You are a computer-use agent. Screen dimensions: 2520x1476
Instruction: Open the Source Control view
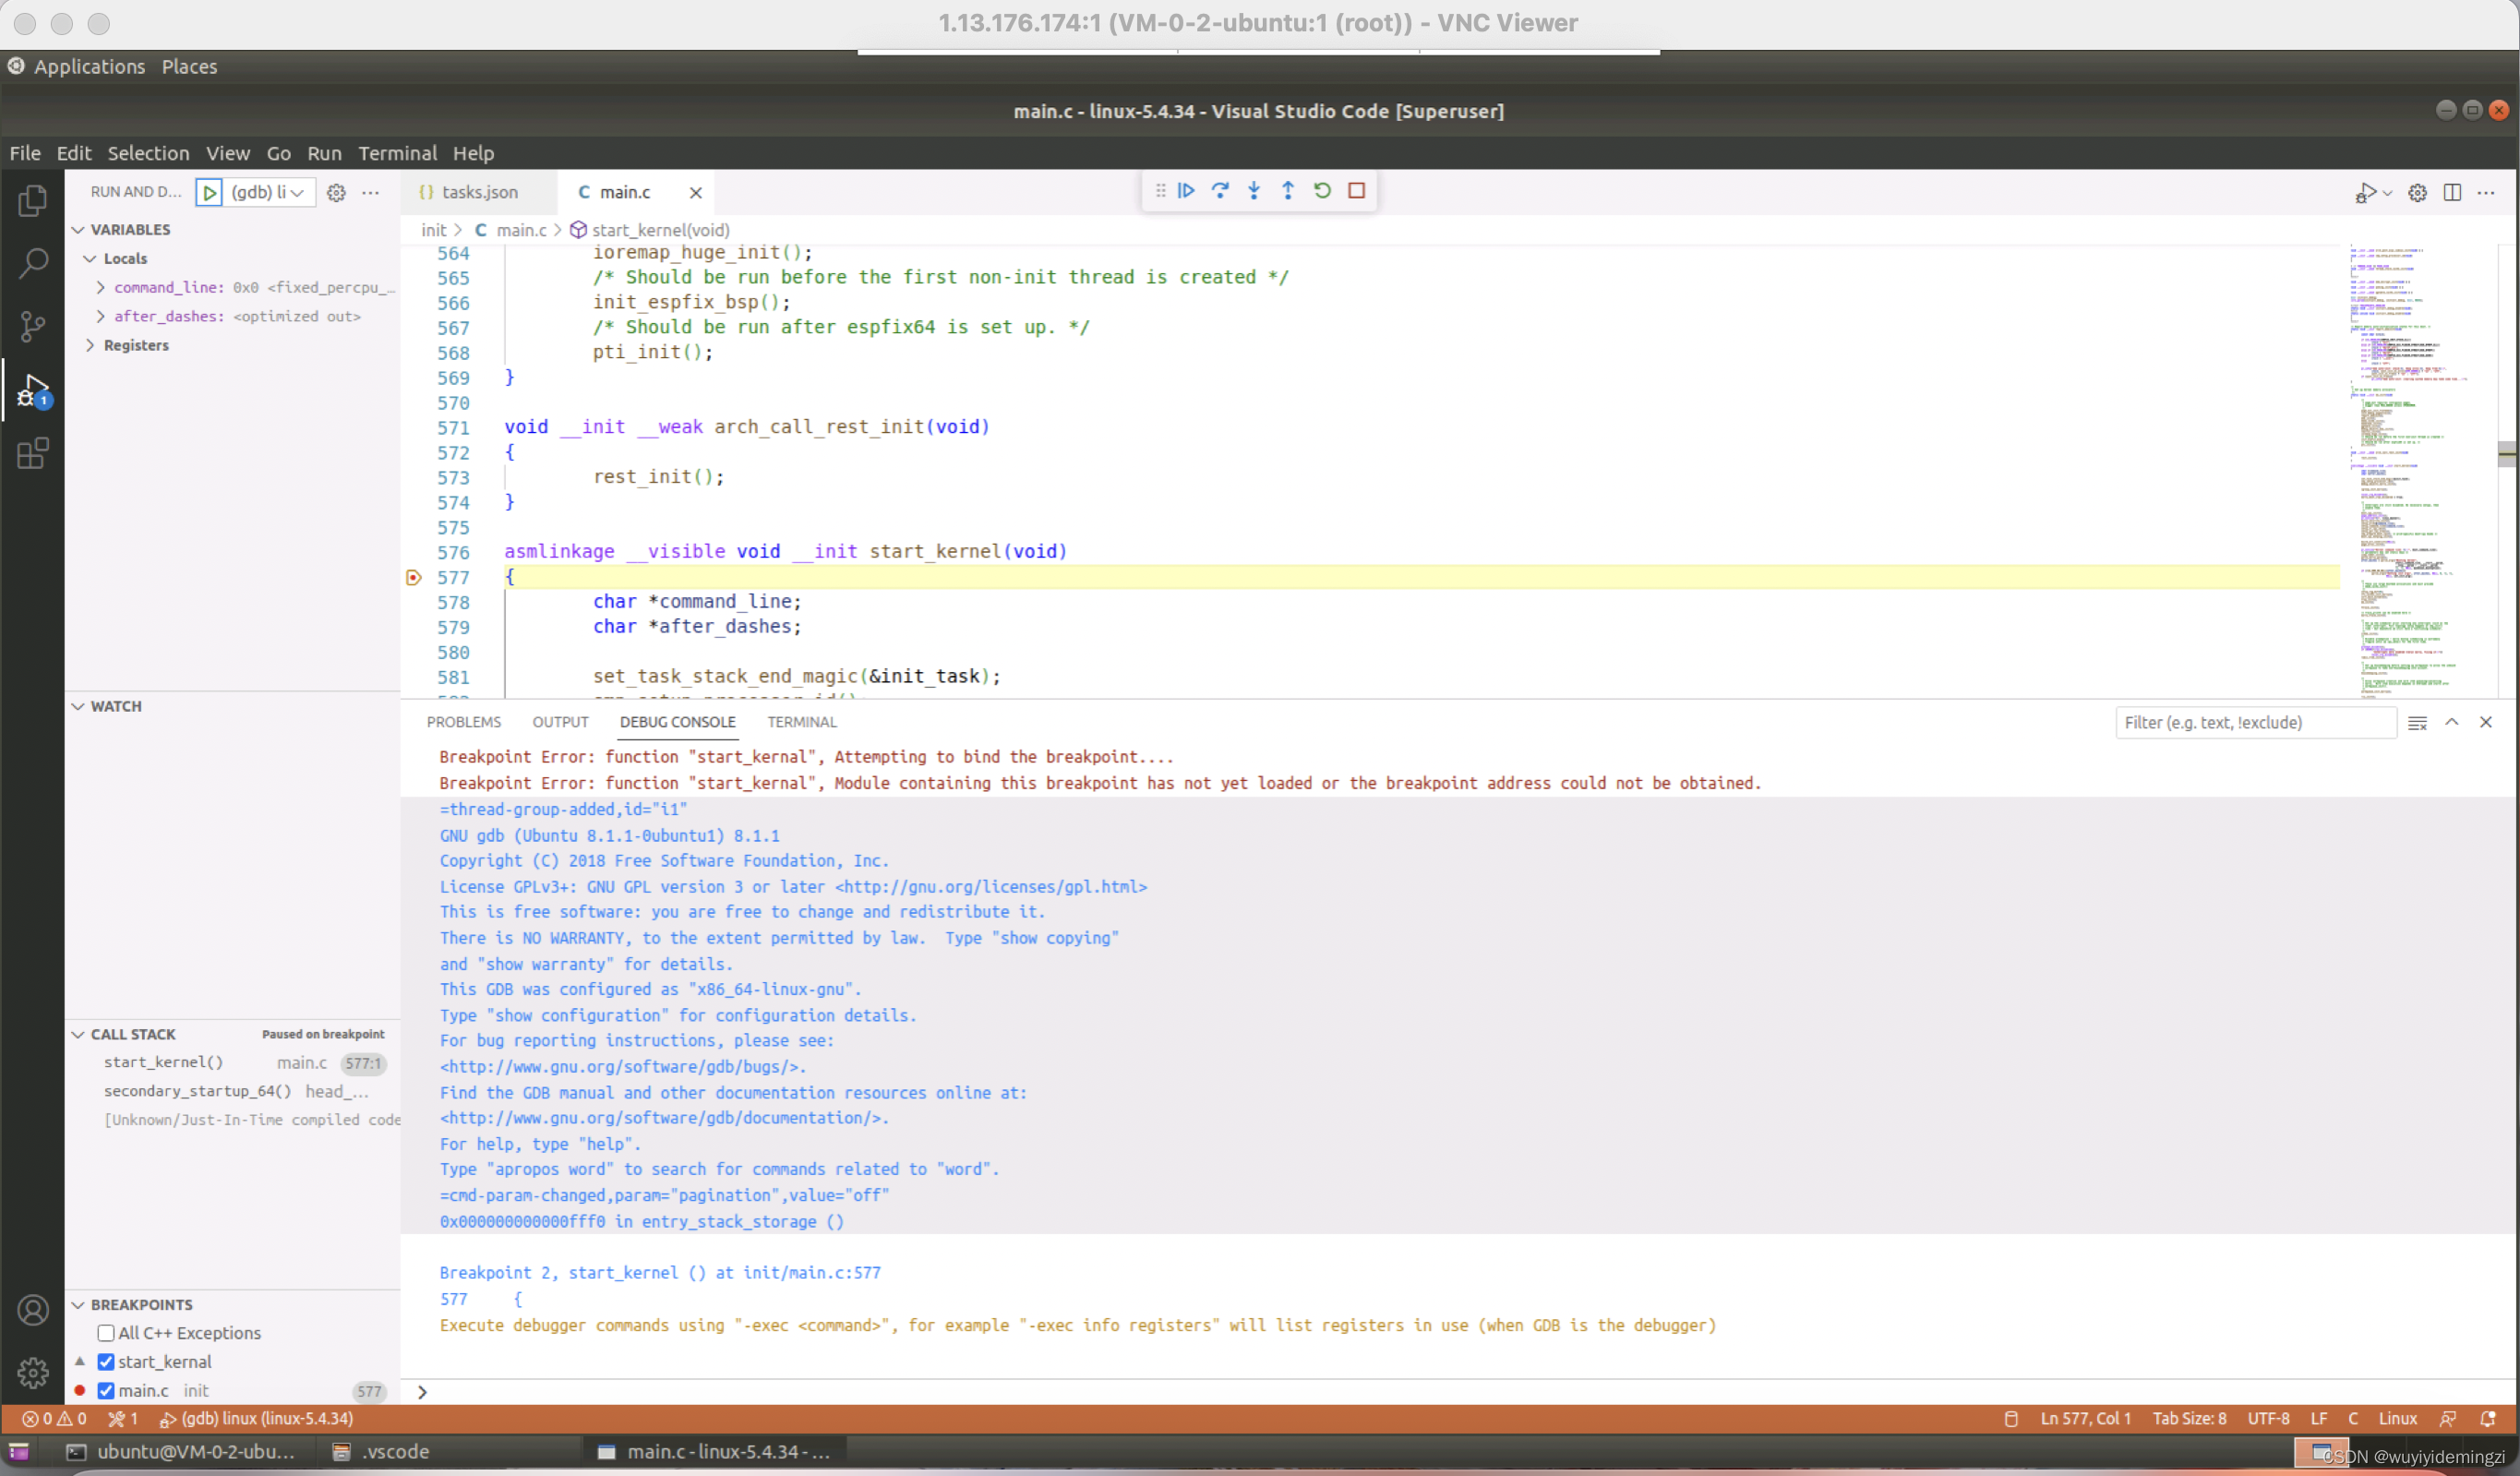tap(32, 326)
